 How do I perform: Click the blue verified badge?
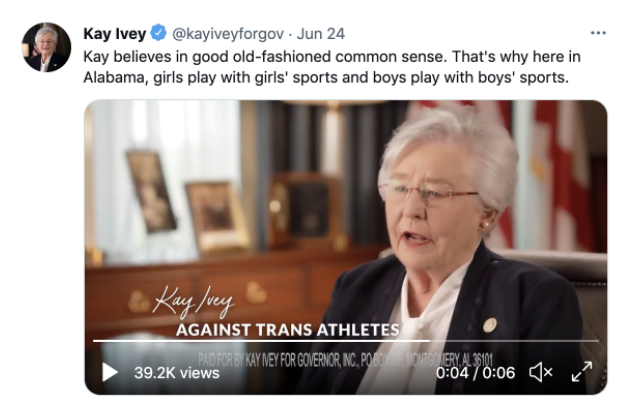tap(158, 33)
